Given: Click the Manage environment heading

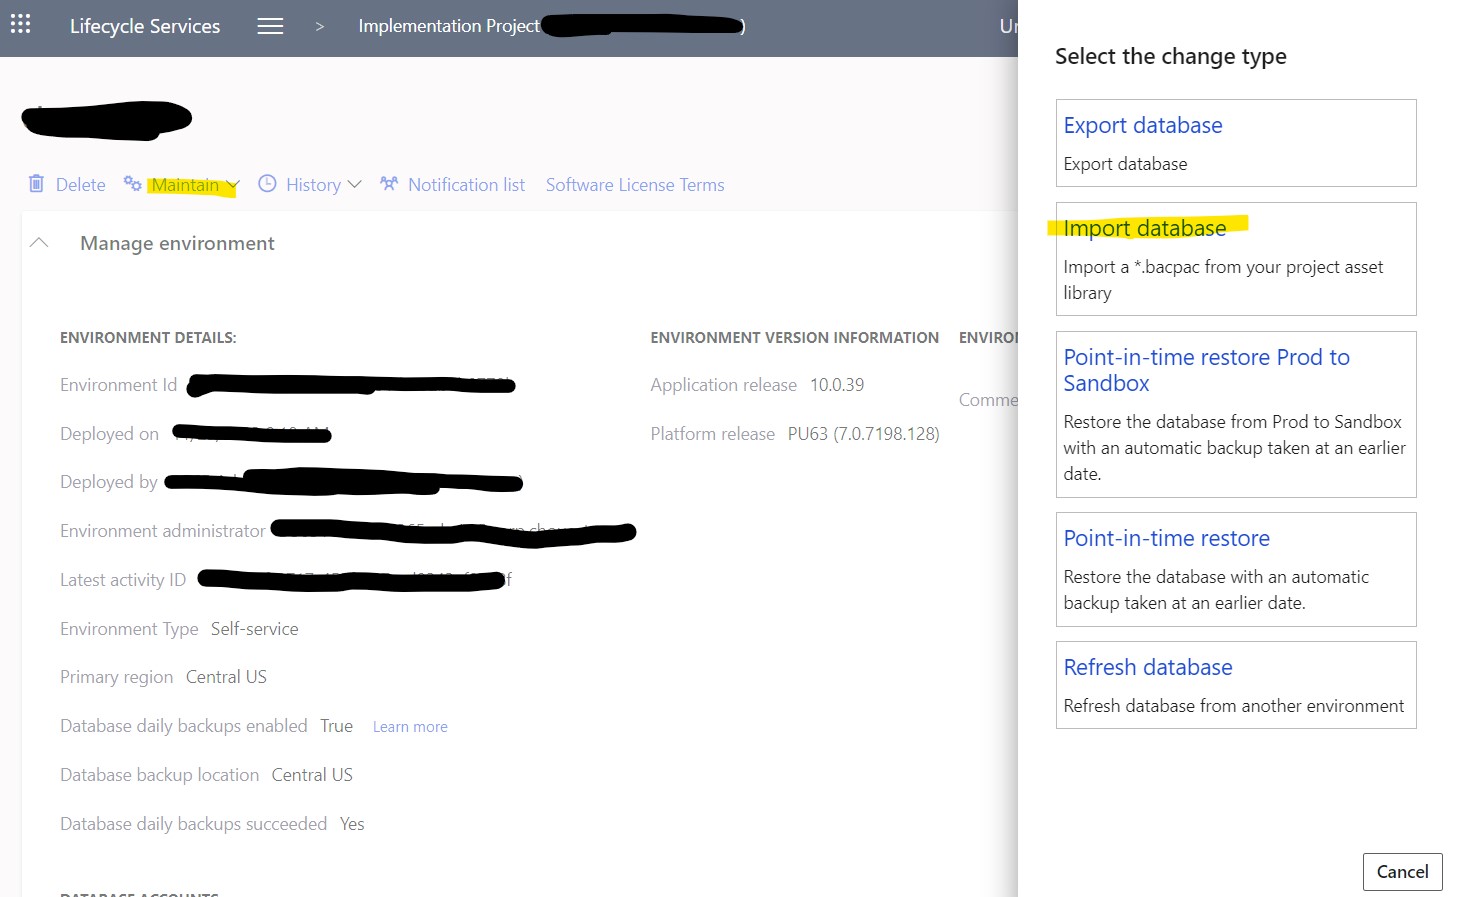Looking at the screenshot, I should click(x=177, y=243).
